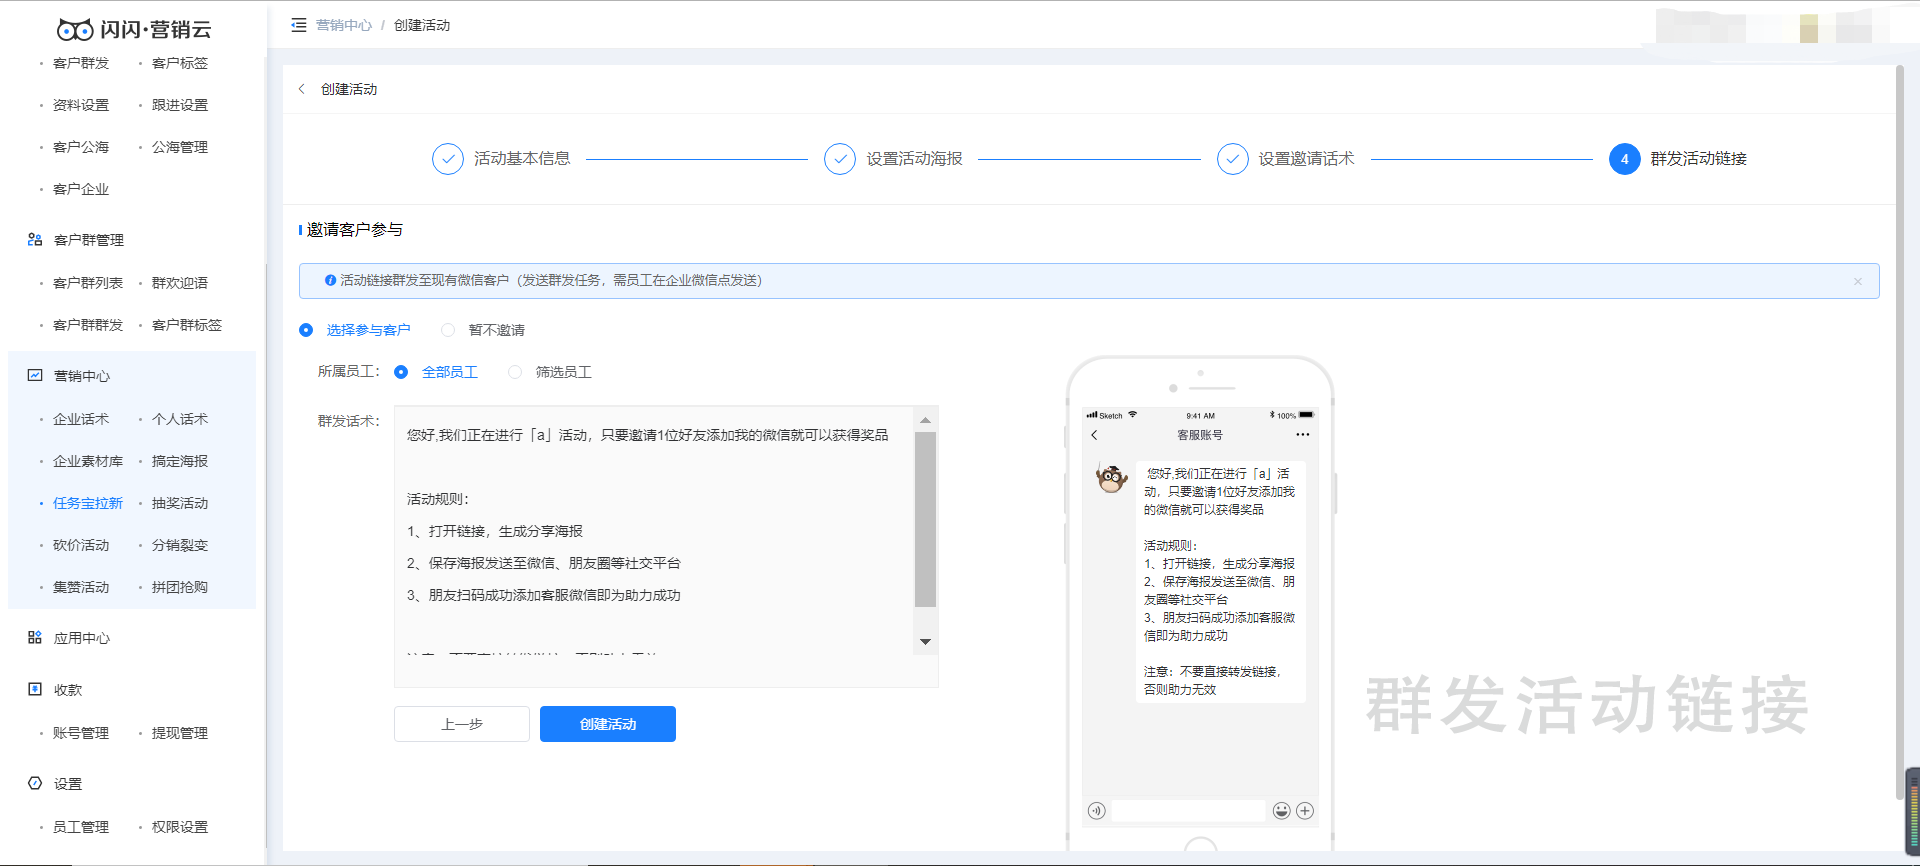Click the page vertical scrollbar
This screenshot has height=866, width=1920.
tap(1899, 432)
